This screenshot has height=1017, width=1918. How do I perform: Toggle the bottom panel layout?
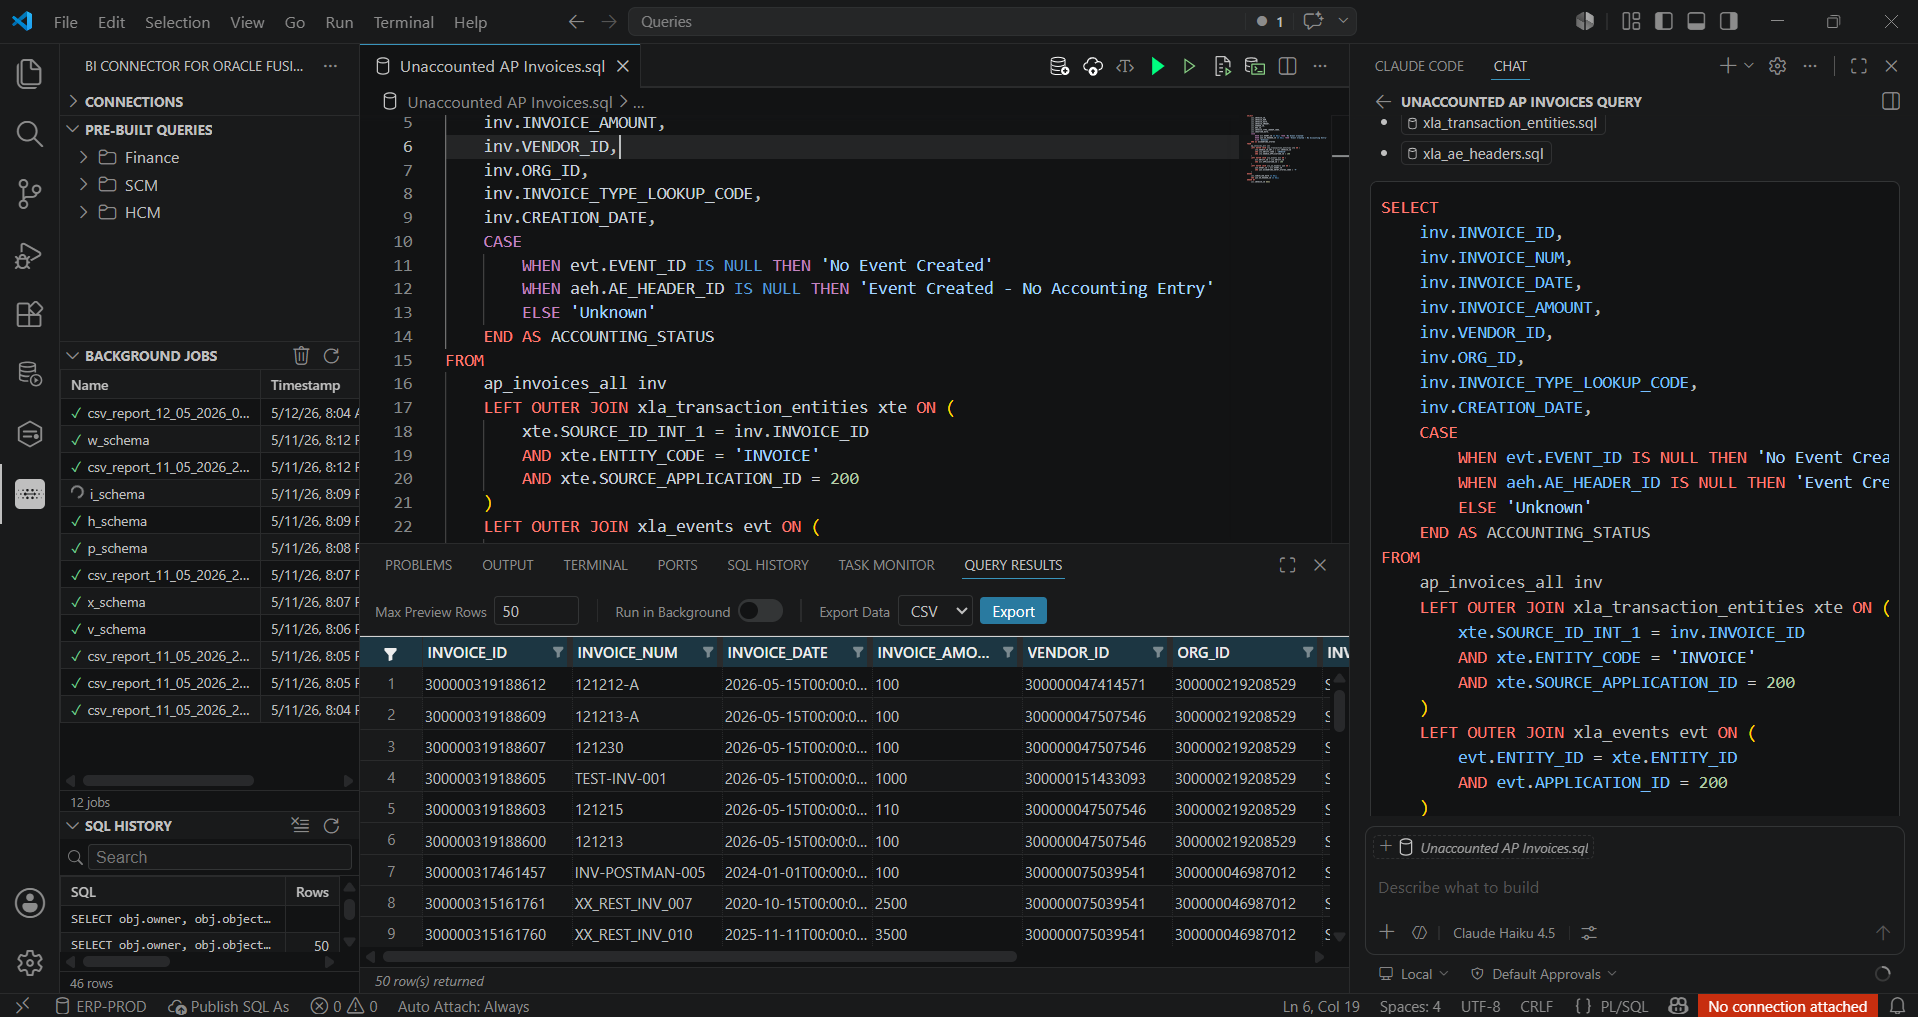1696,21
